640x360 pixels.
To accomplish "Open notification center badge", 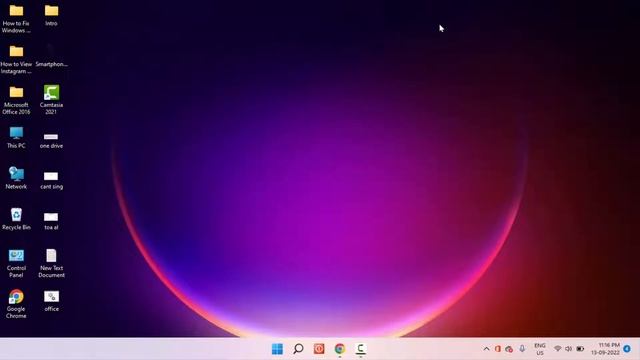I will pos(627,349).
